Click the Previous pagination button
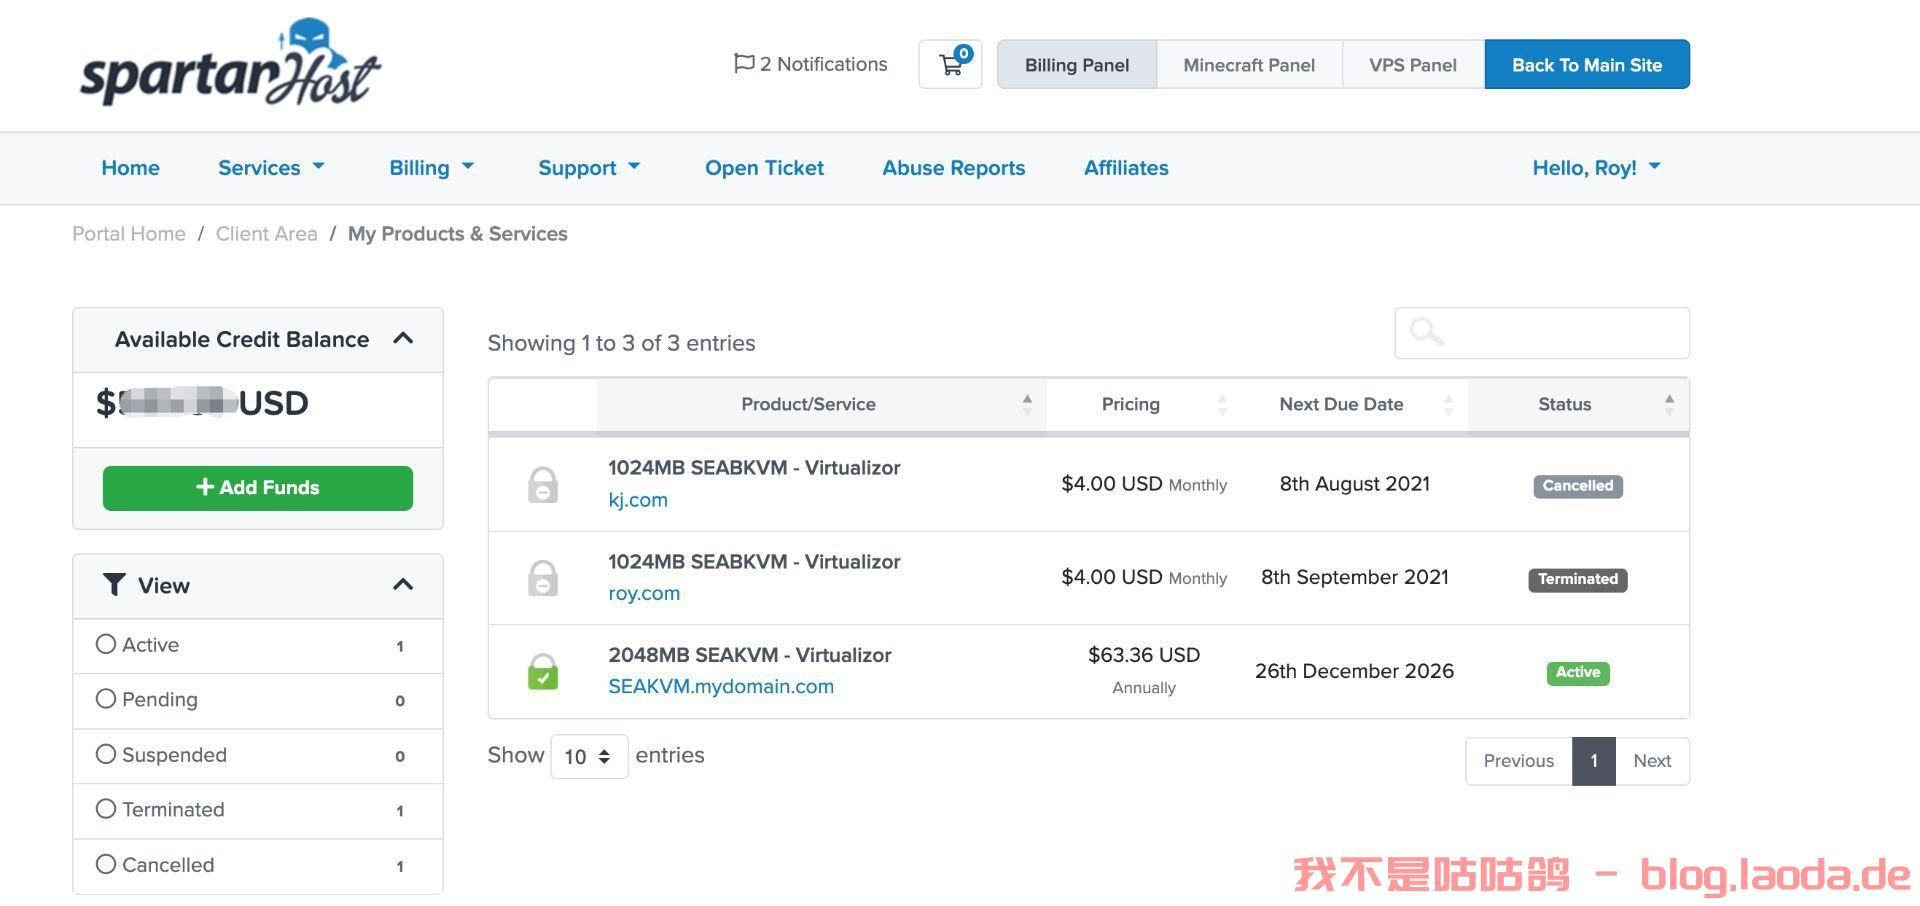The height and width of the screenshot is (906, 1920). click(1519, 761)
